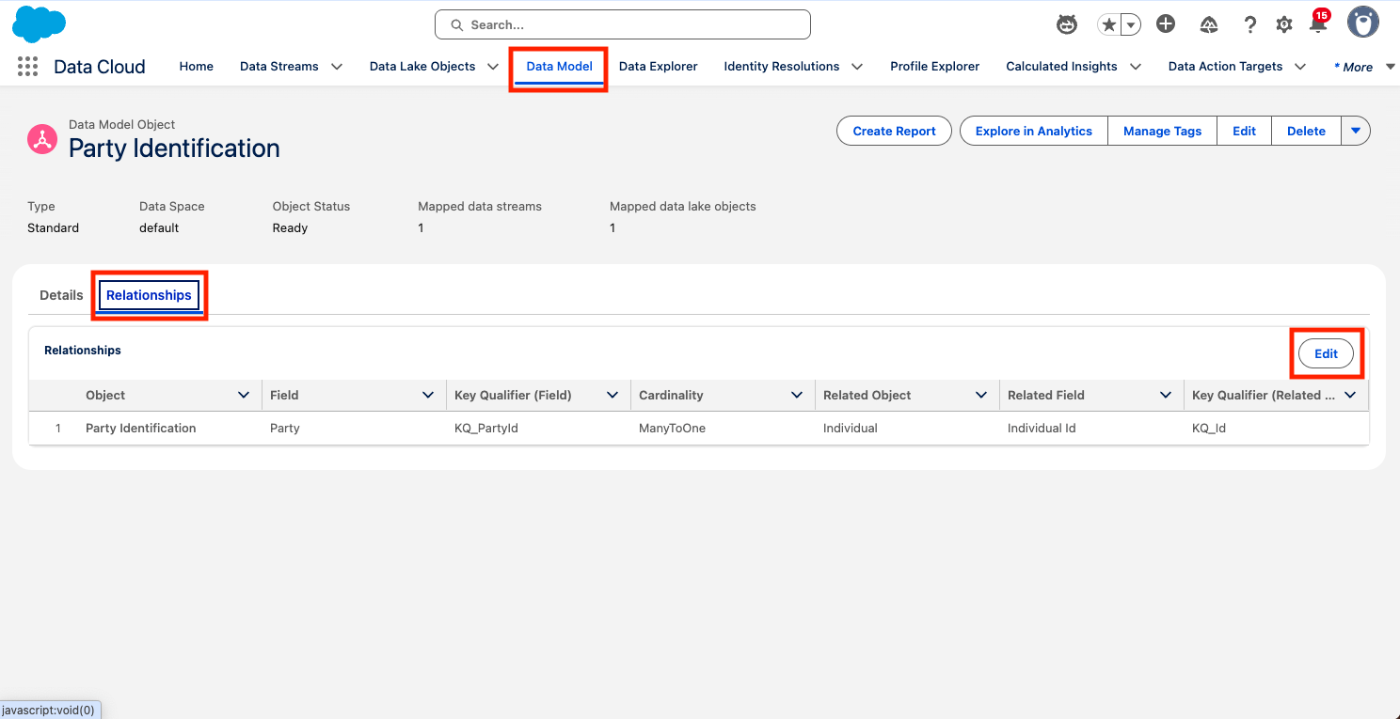Click Explore in Analytics button
Viewport: 1400px width, 719px height.
point(1034,131)
